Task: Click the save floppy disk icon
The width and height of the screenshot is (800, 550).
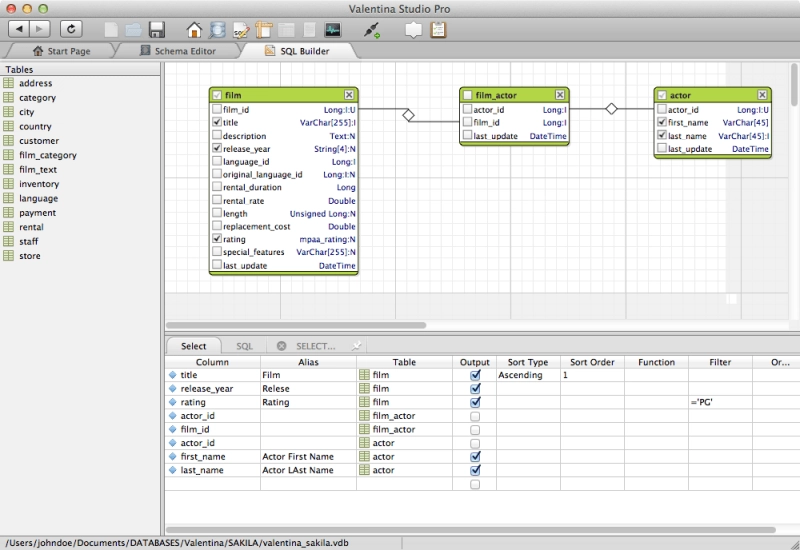Action: pyautogui.click(x=157, y=30)
